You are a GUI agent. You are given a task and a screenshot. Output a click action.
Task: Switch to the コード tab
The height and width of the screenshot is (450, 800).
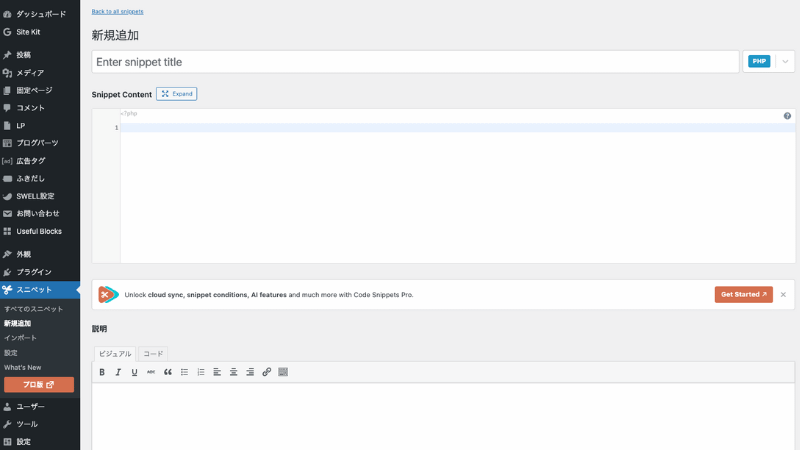coord(153,354)
